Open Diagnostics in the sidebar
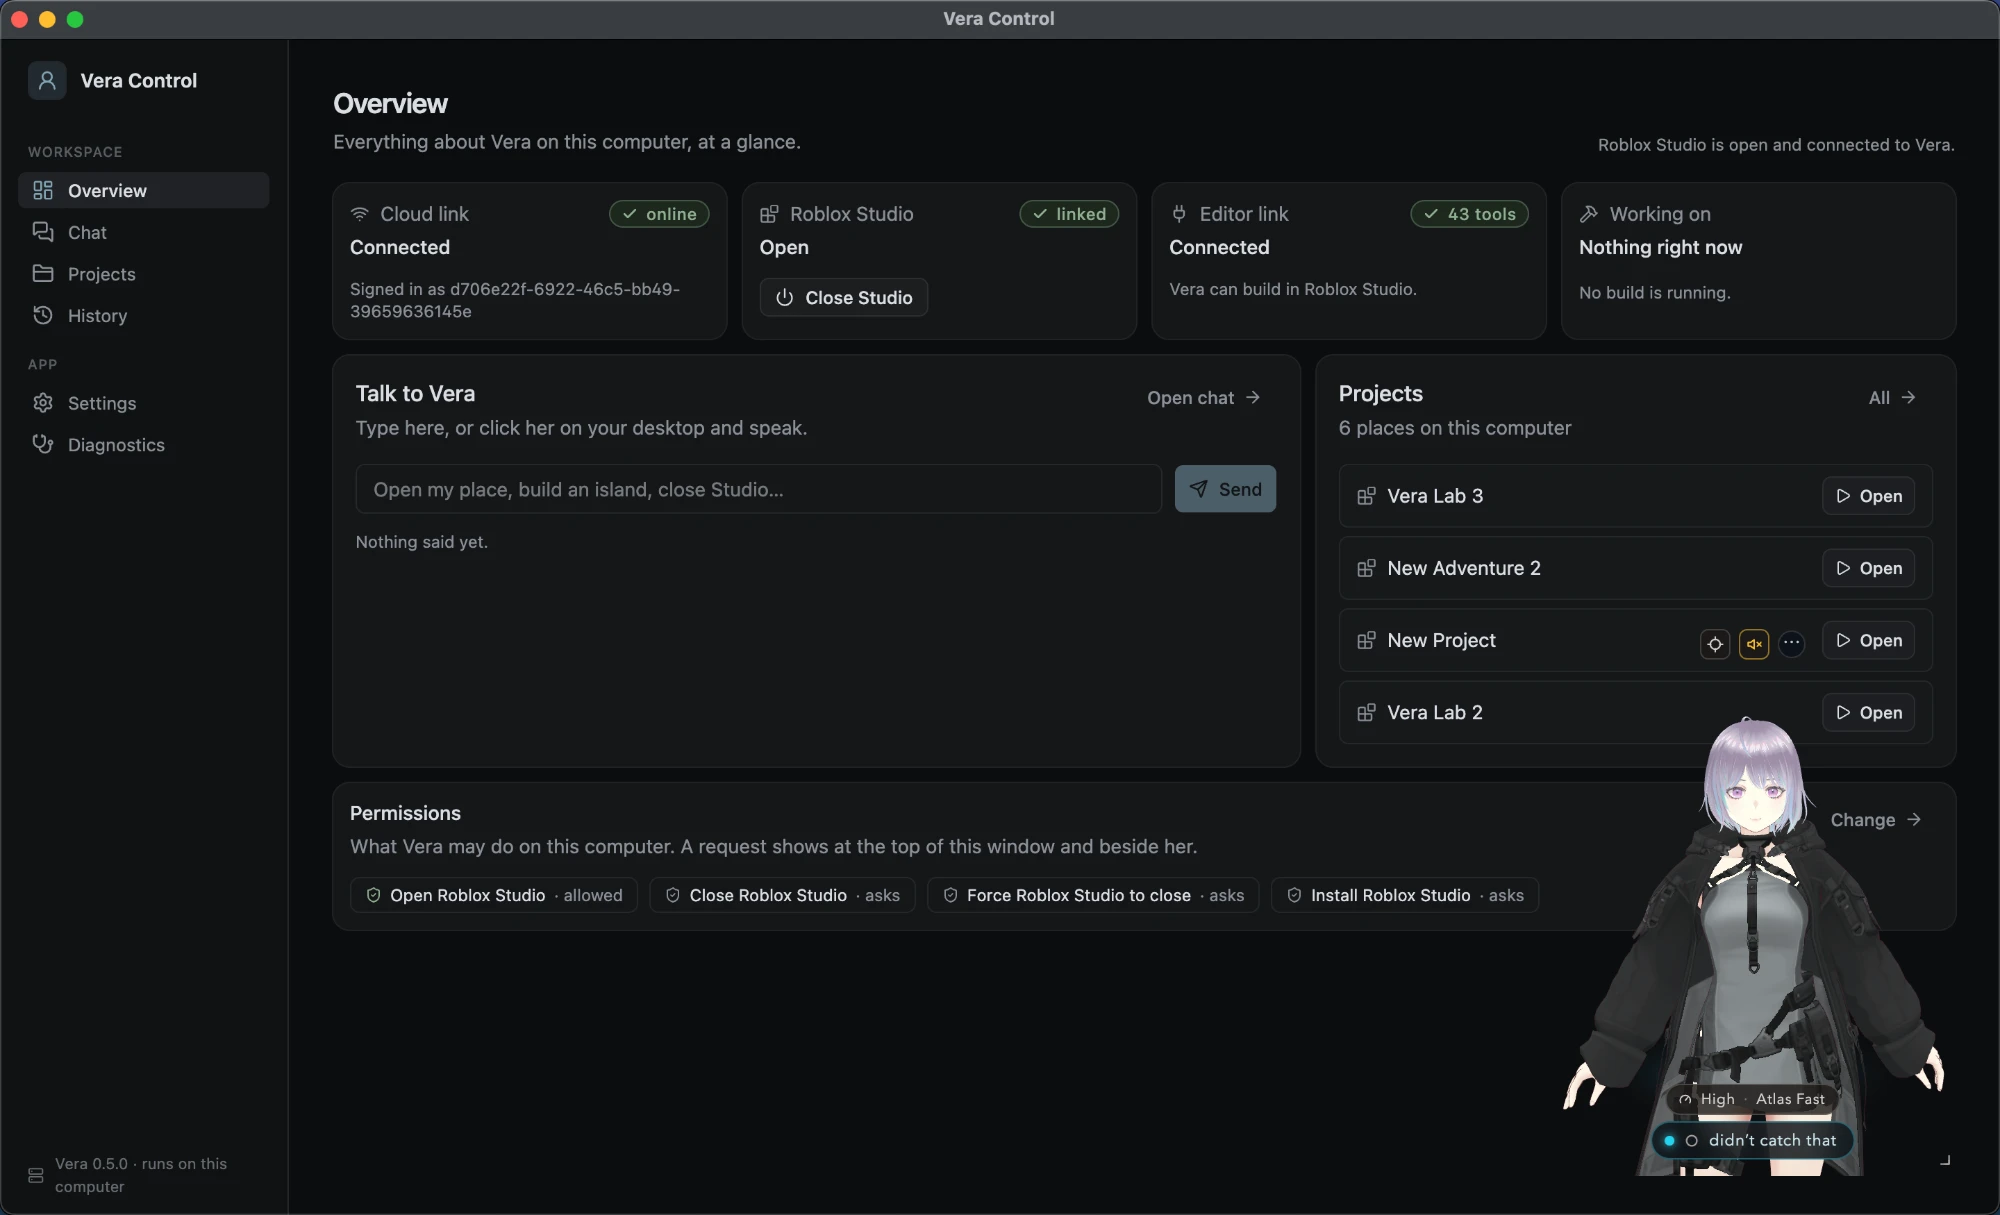Screen dimensions: 2000x1215 143,445
